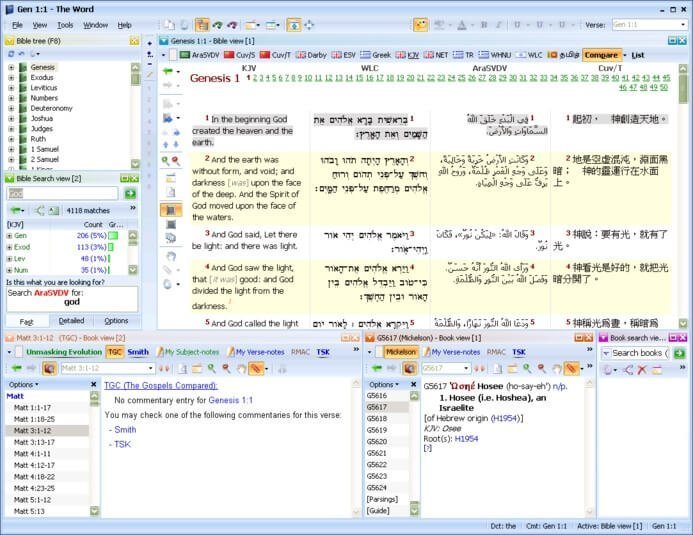Click green zoom-in icon in TGC book view toolbar

pyautogui.click(x=212, y=368)
